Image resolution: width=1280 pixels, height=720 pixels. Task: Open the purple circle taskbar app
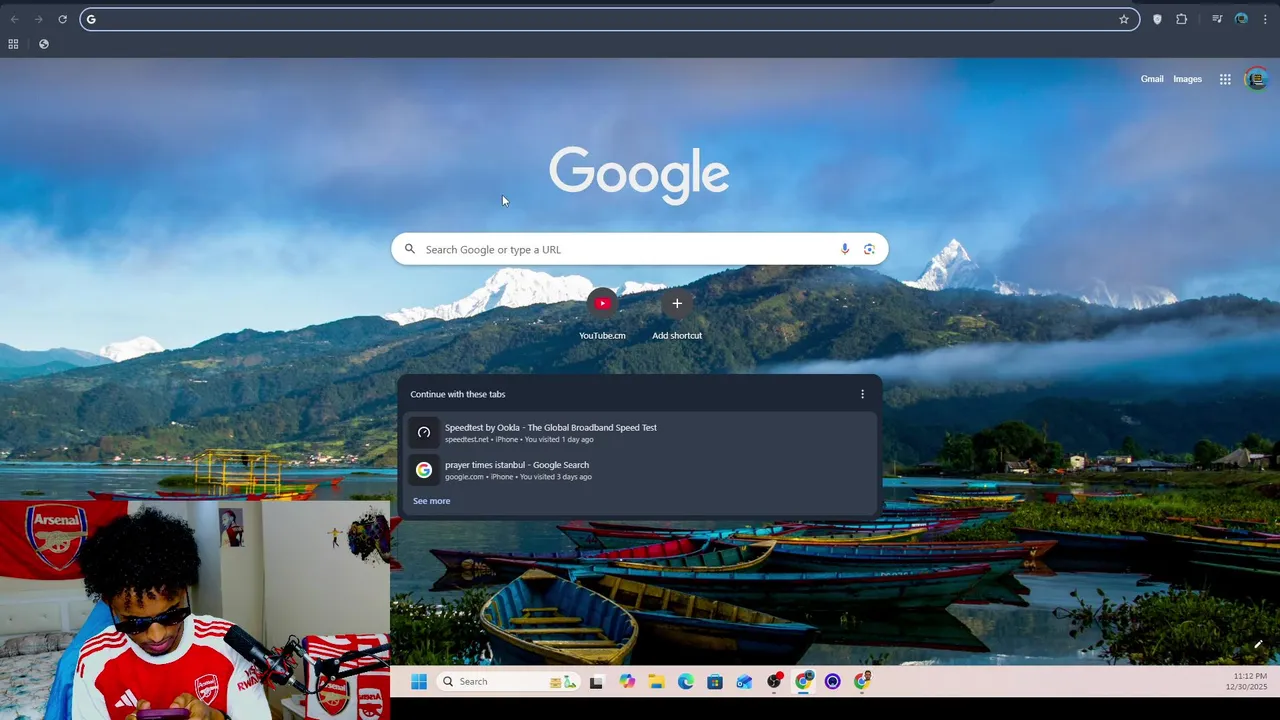coord(833,682)
